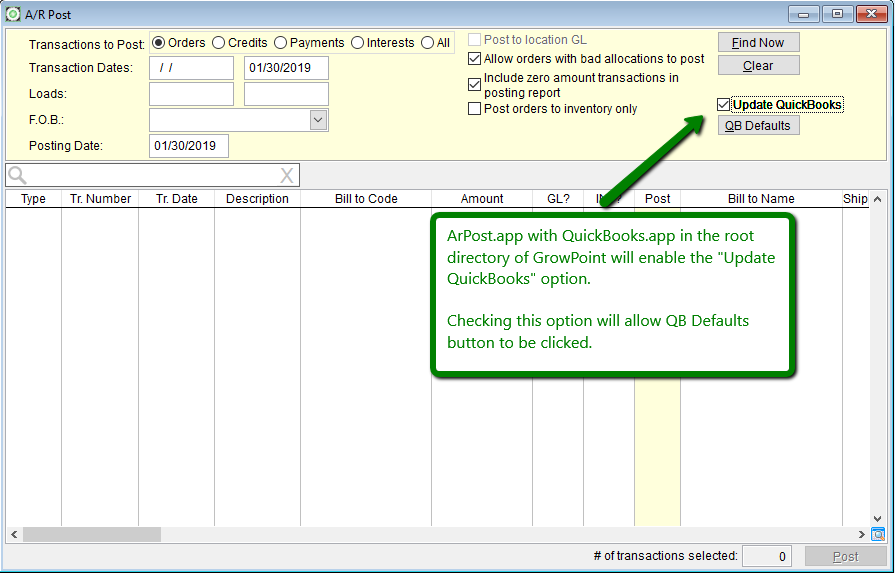Click the second Loads input field
This screenshot has width=895, height=573.
coord(287,94)
